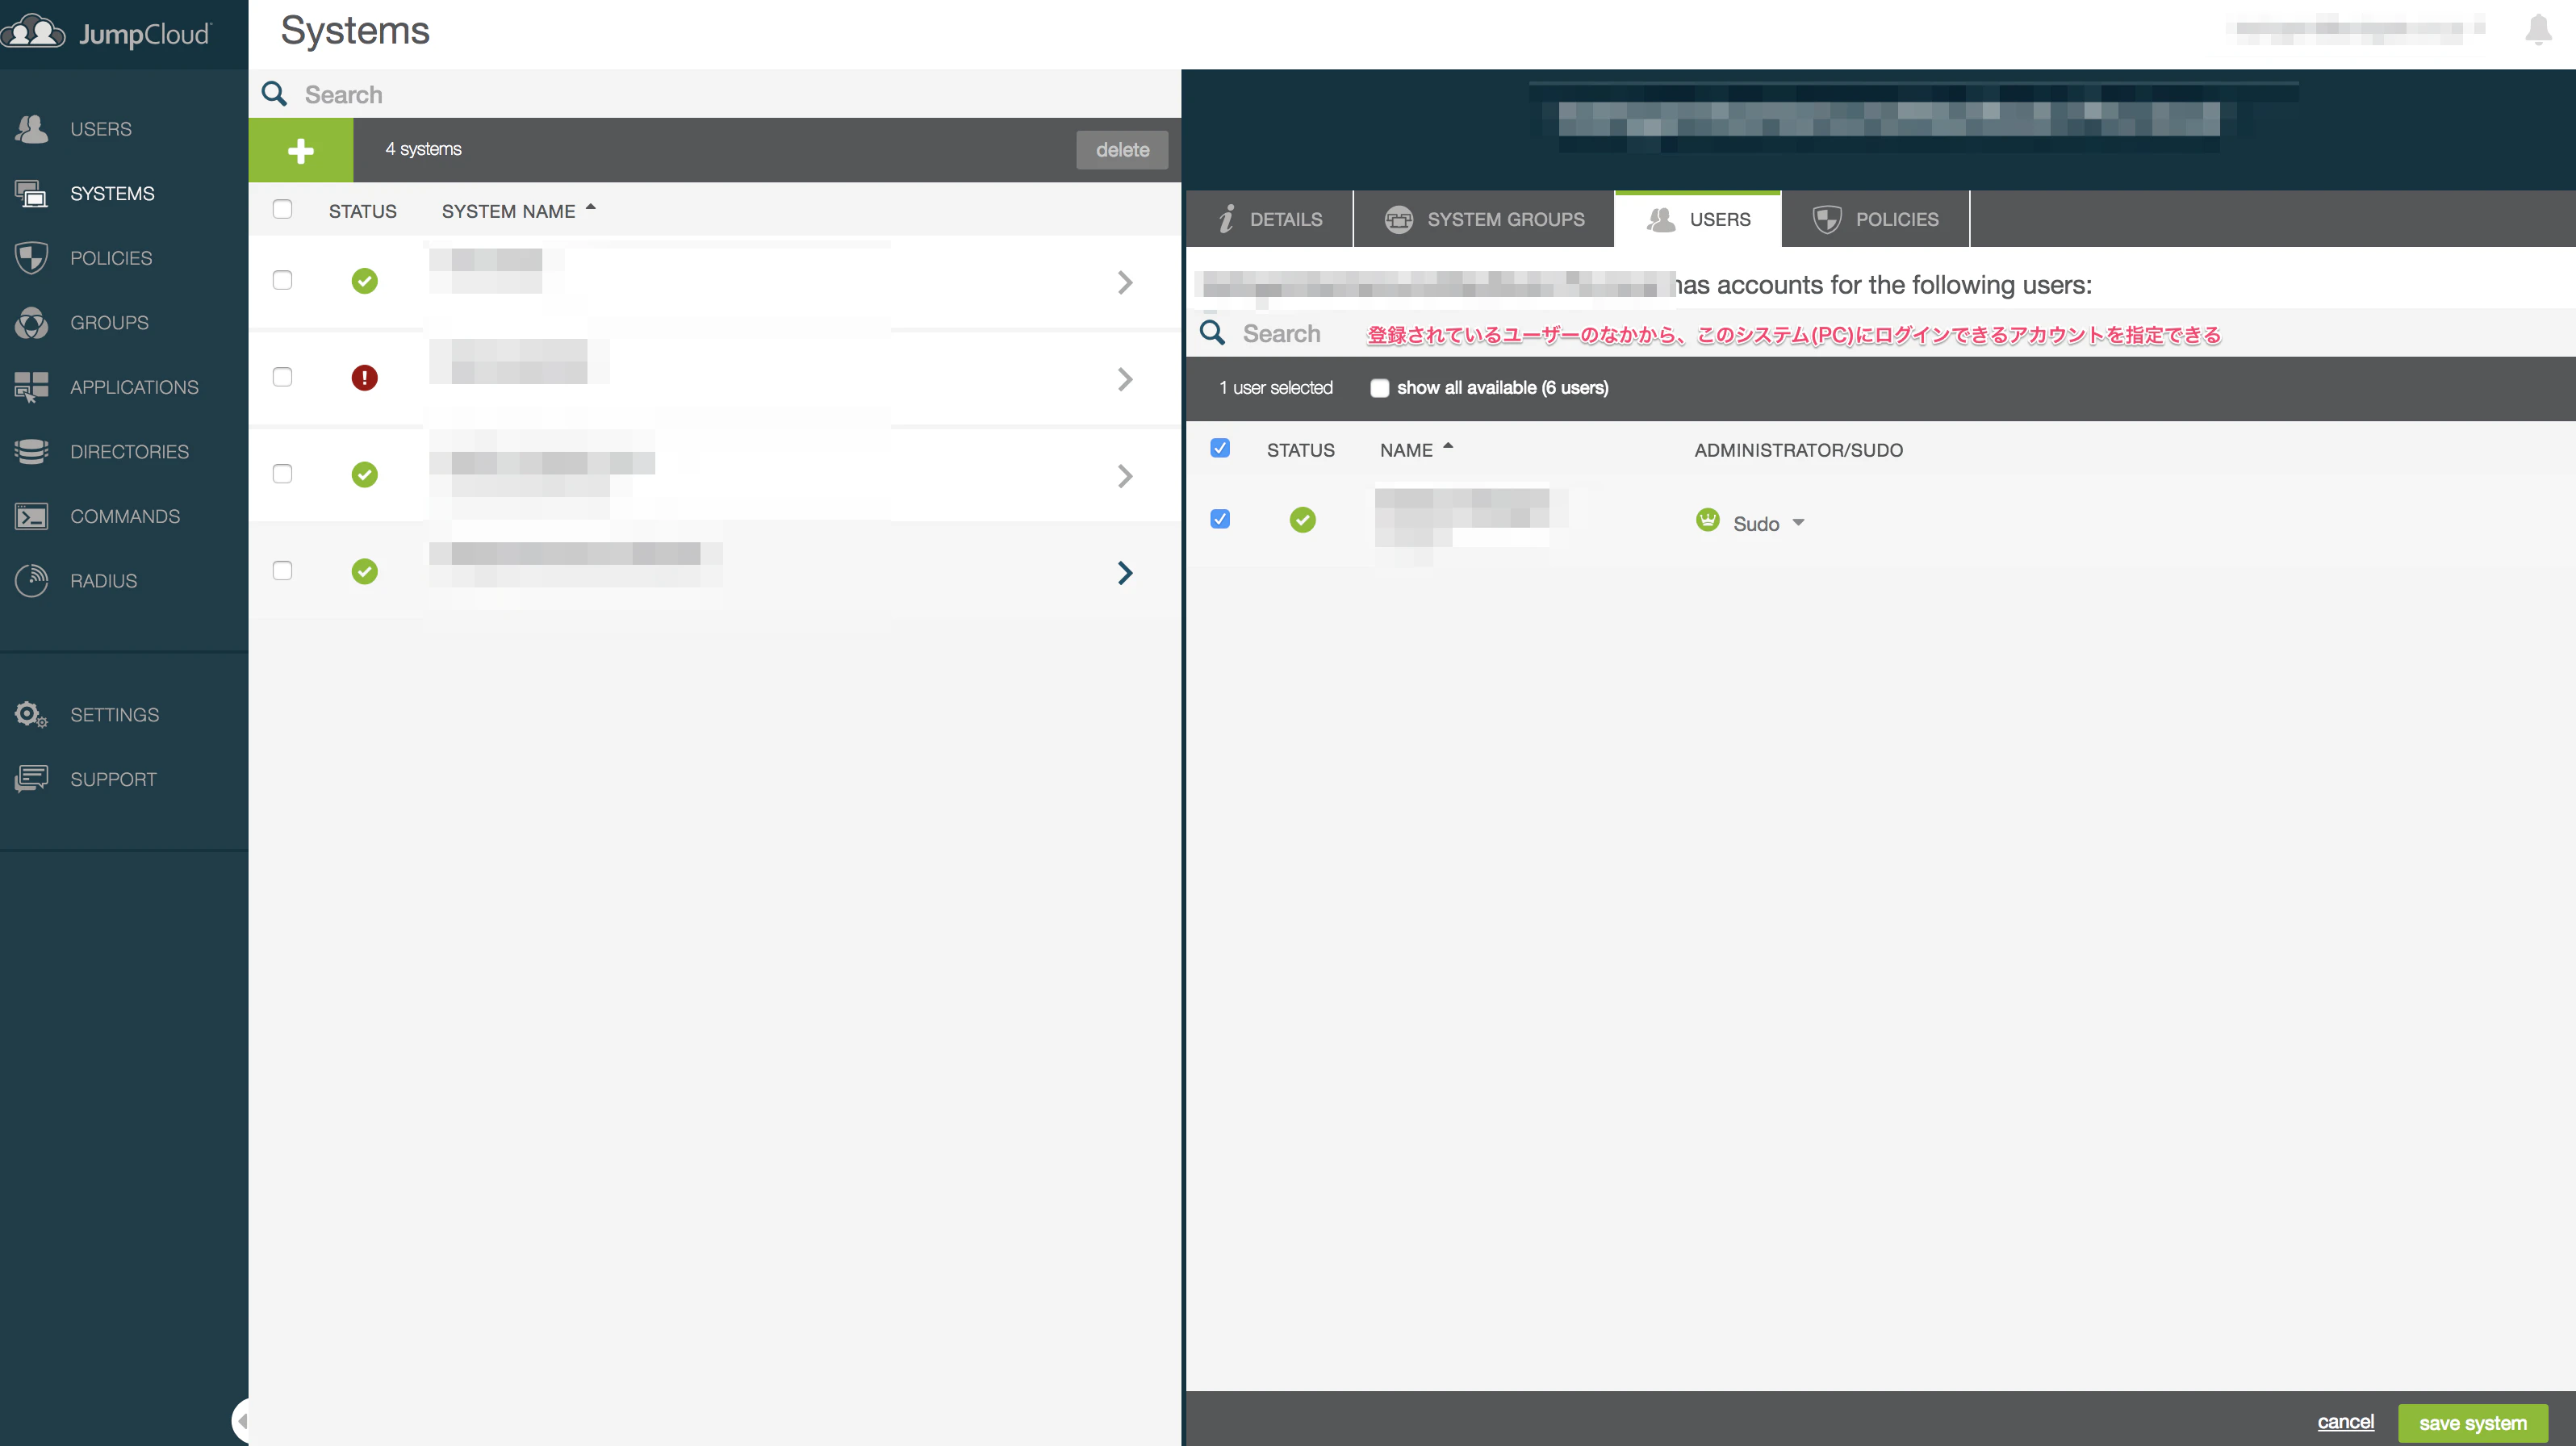
Task: Click the notifications bell icon
Action: (2538, 29)
